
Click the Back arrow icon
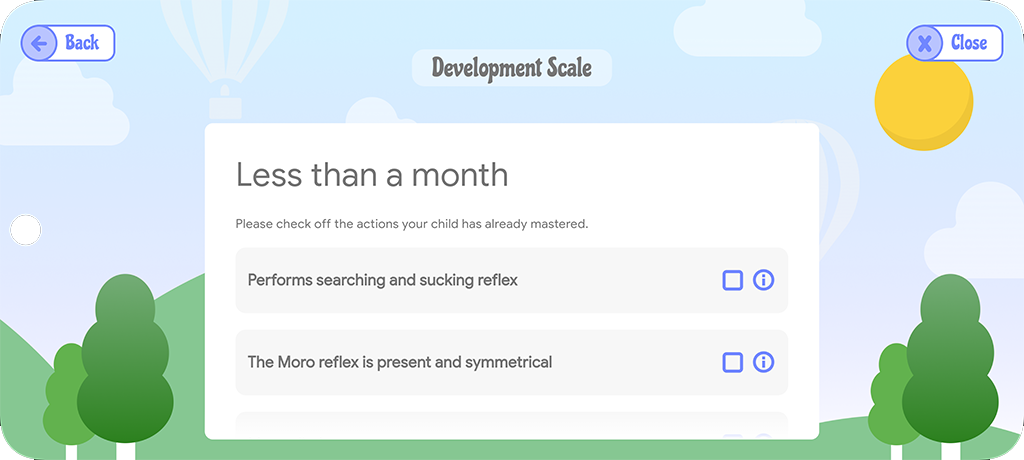point(40,43)
